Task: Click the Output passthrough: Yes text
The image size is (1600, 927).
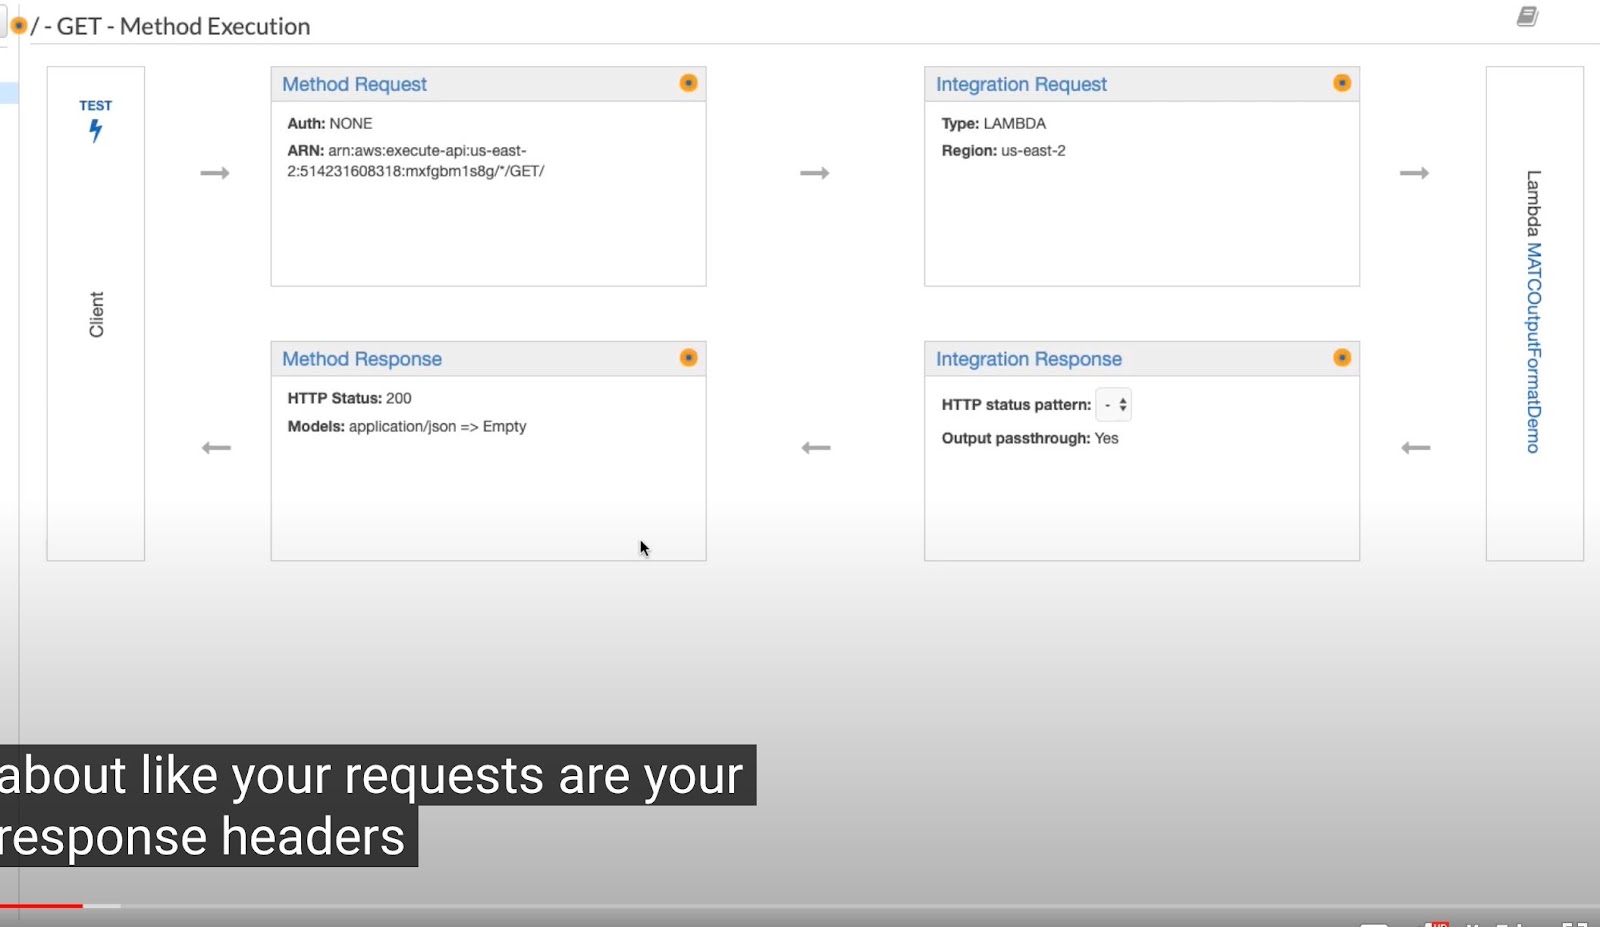Action: pyautogui.click(x=1030, y=439)
